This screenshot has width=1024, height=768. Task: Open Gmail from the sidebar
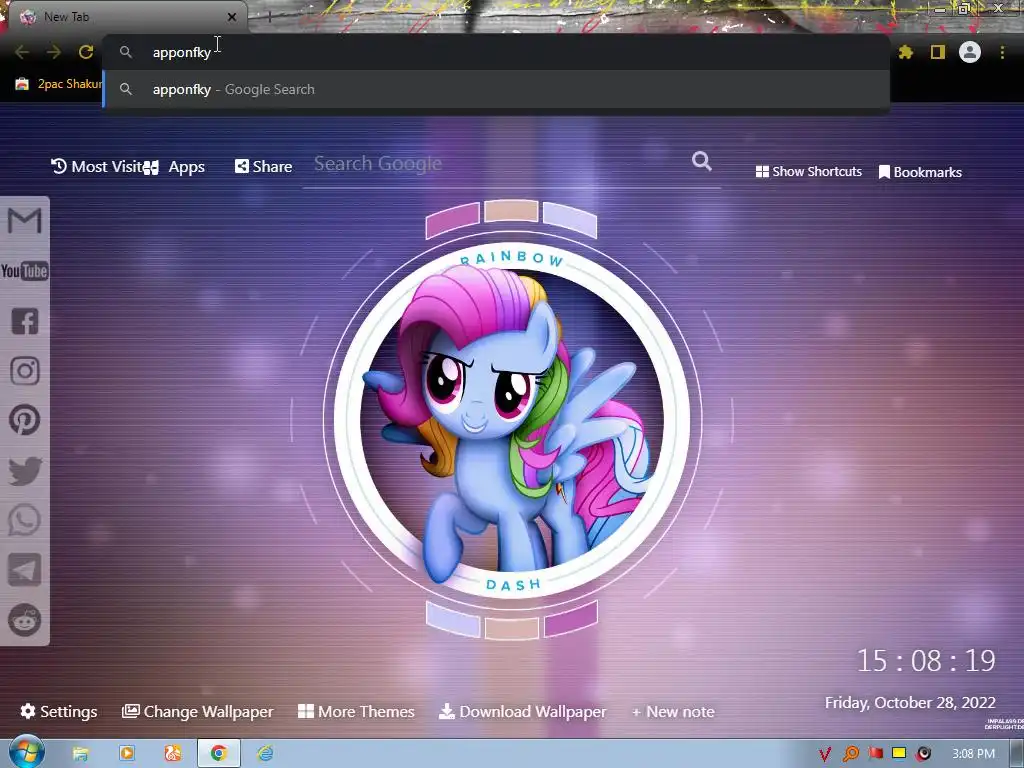coord(25,220)
